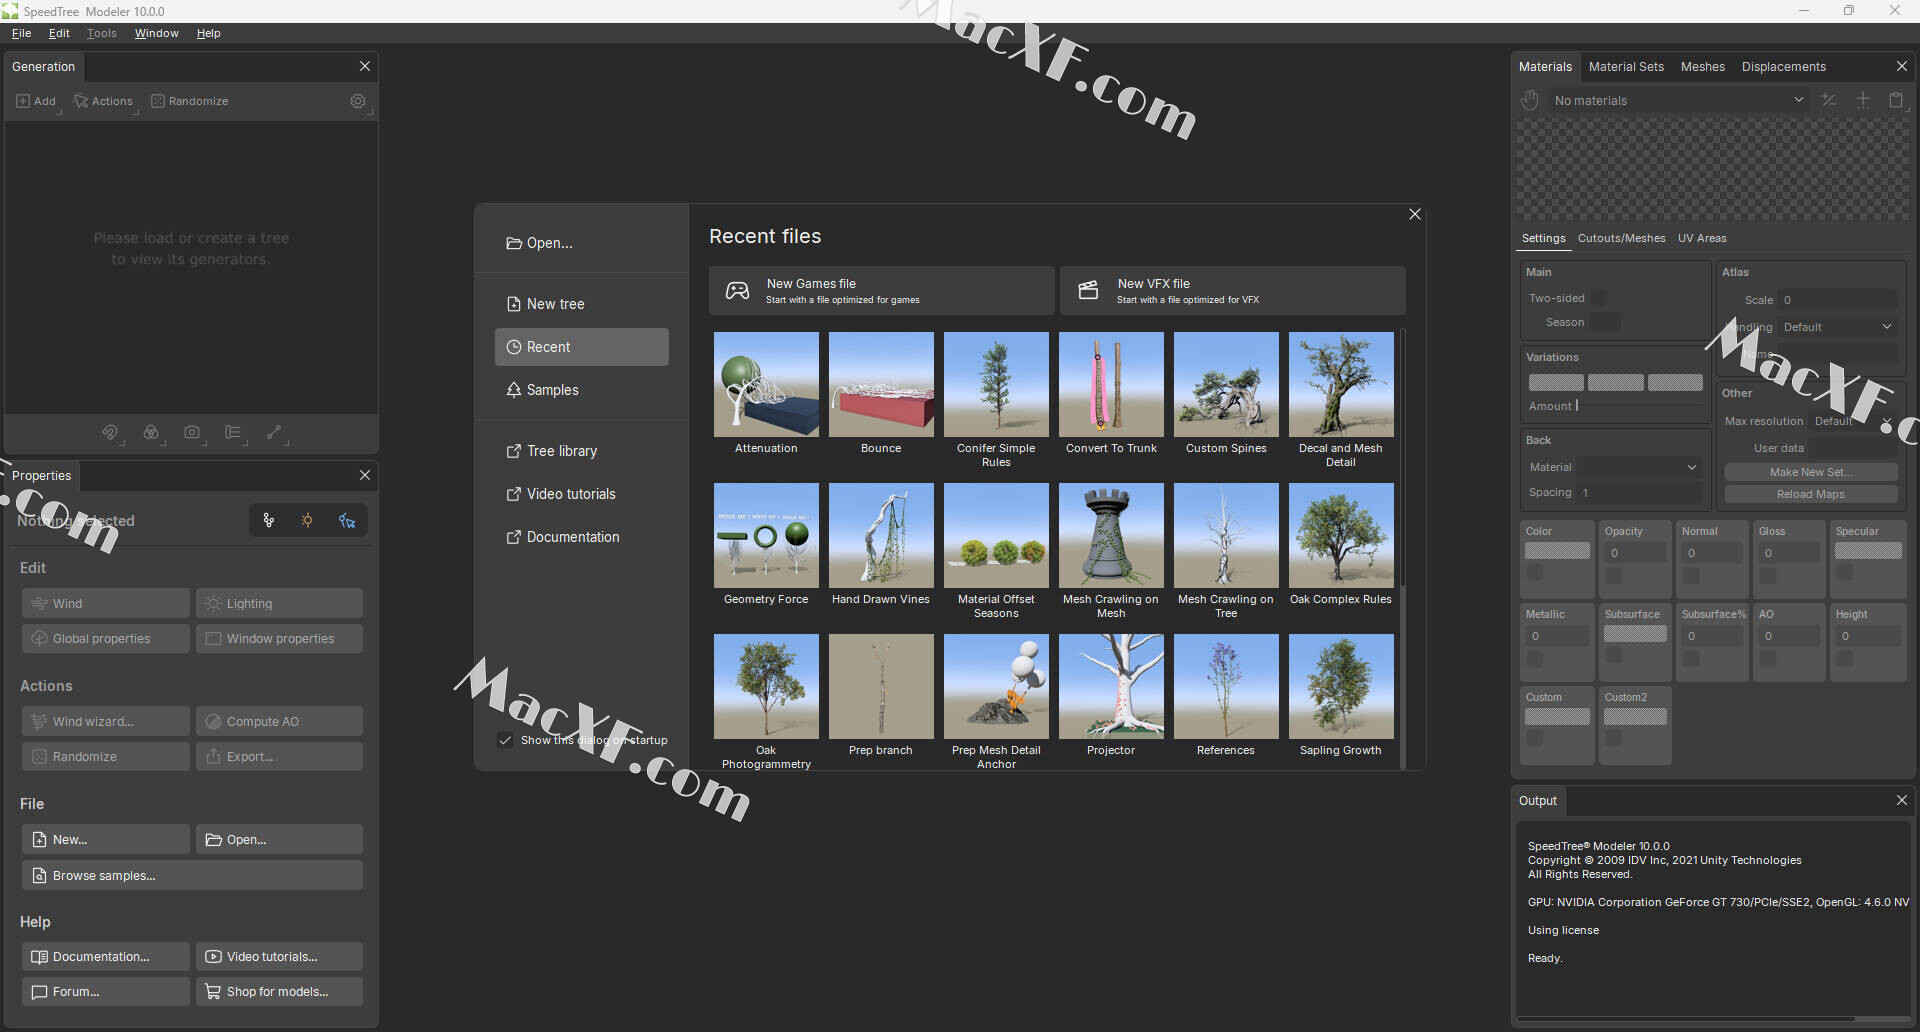Viewport: 1920px width, 1032px height.
Task: Open the Hand Drawn Vines thumbnail
Action: (x=881, y=535)
